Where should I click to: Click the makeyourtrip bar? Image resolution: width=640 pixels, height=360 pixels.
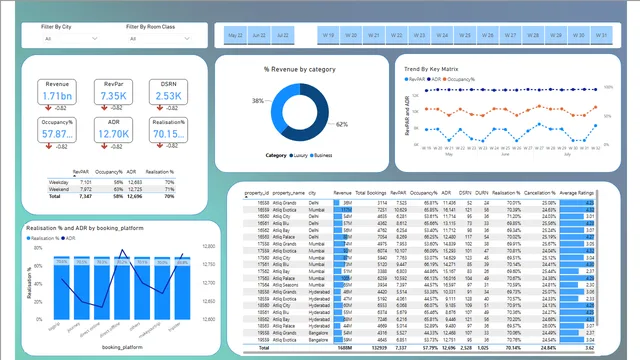(x=162, y=288)
